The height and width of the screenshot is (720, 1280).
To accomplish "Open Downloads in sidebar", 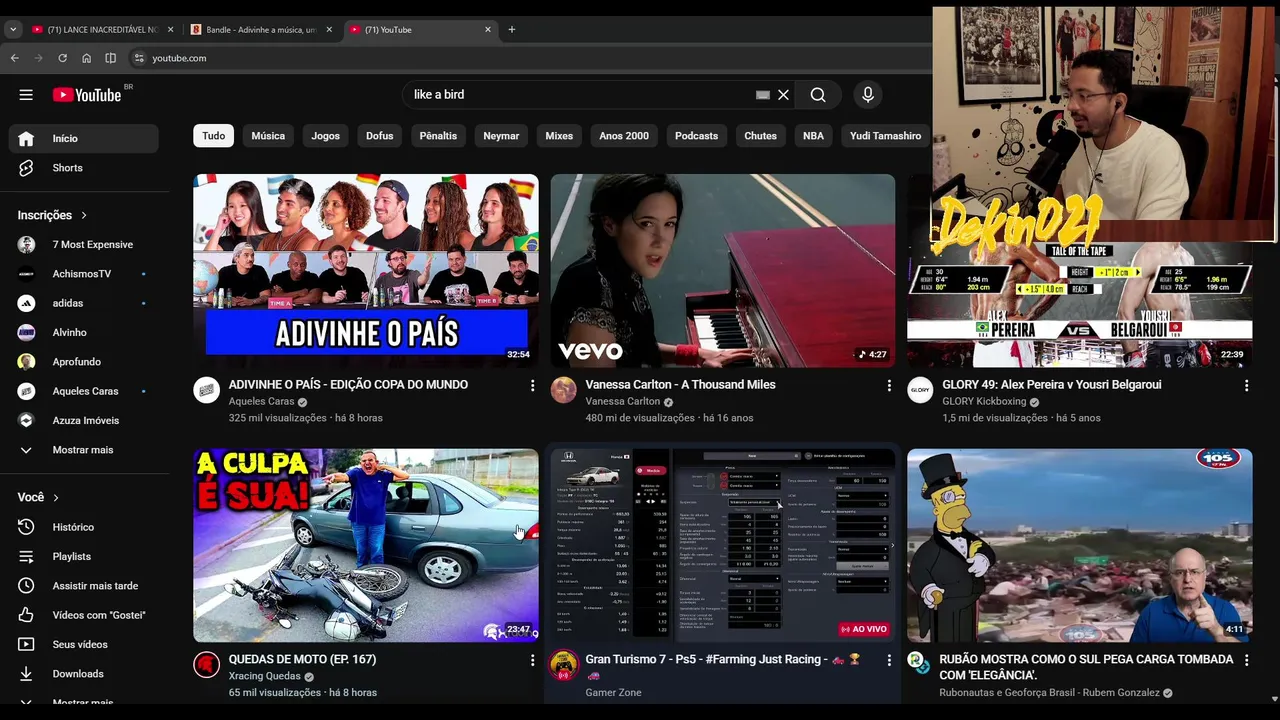I will coord(84,674).
